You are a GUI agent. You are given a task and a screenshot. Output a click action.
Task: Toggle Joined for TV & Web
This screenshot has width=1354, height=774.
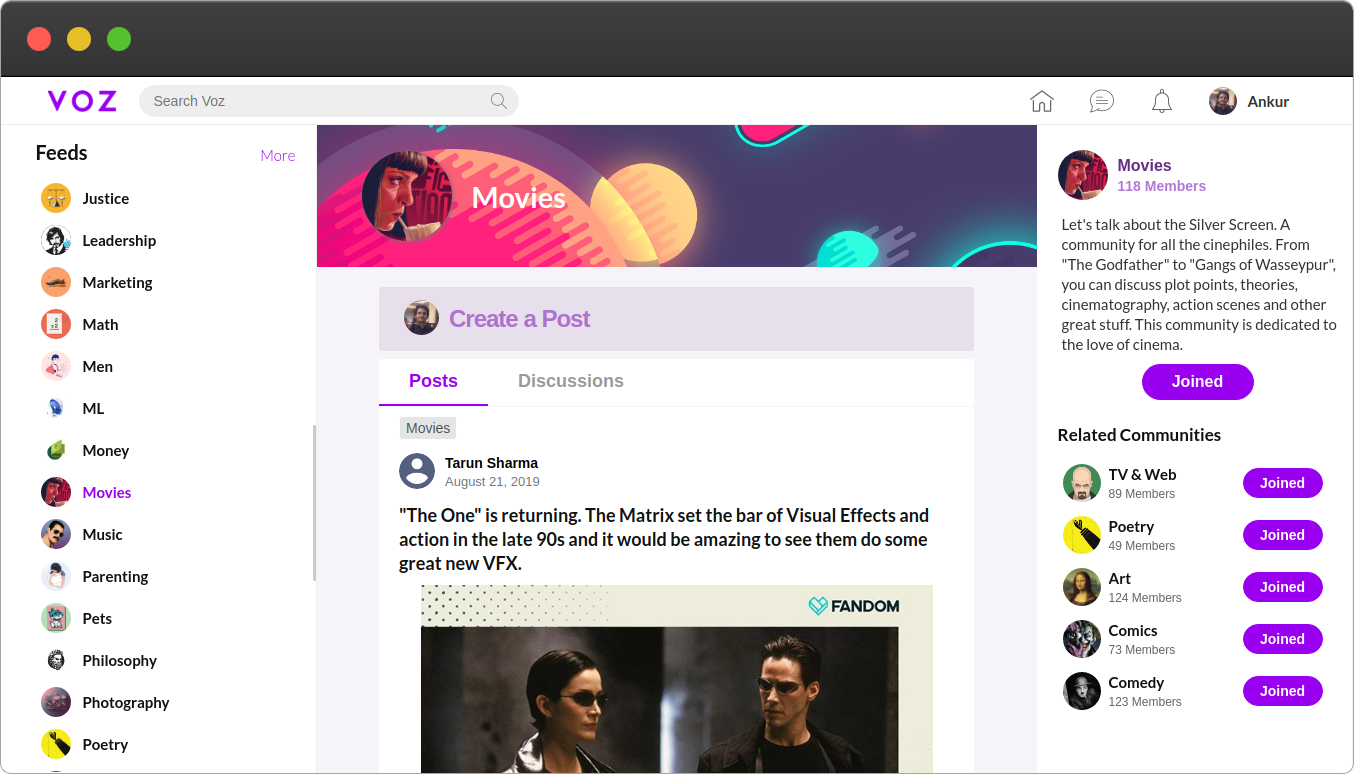[1283, 483]
